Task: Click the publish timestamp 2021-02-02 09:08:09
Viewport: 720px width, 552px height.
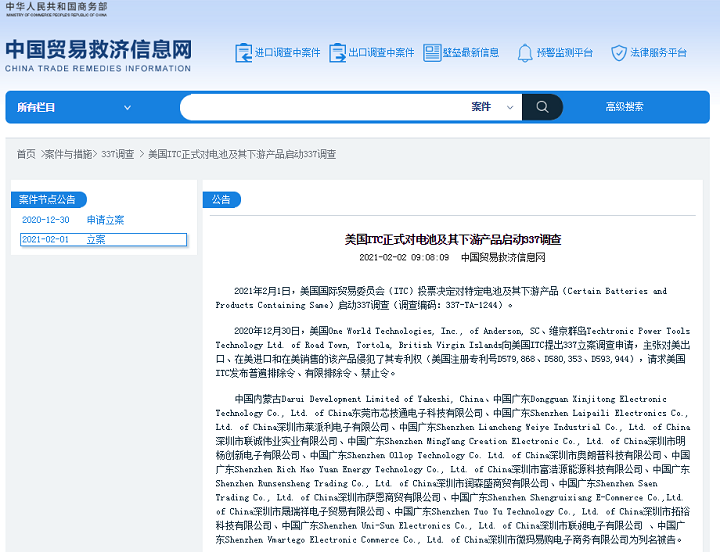Action: pos(404,257)
